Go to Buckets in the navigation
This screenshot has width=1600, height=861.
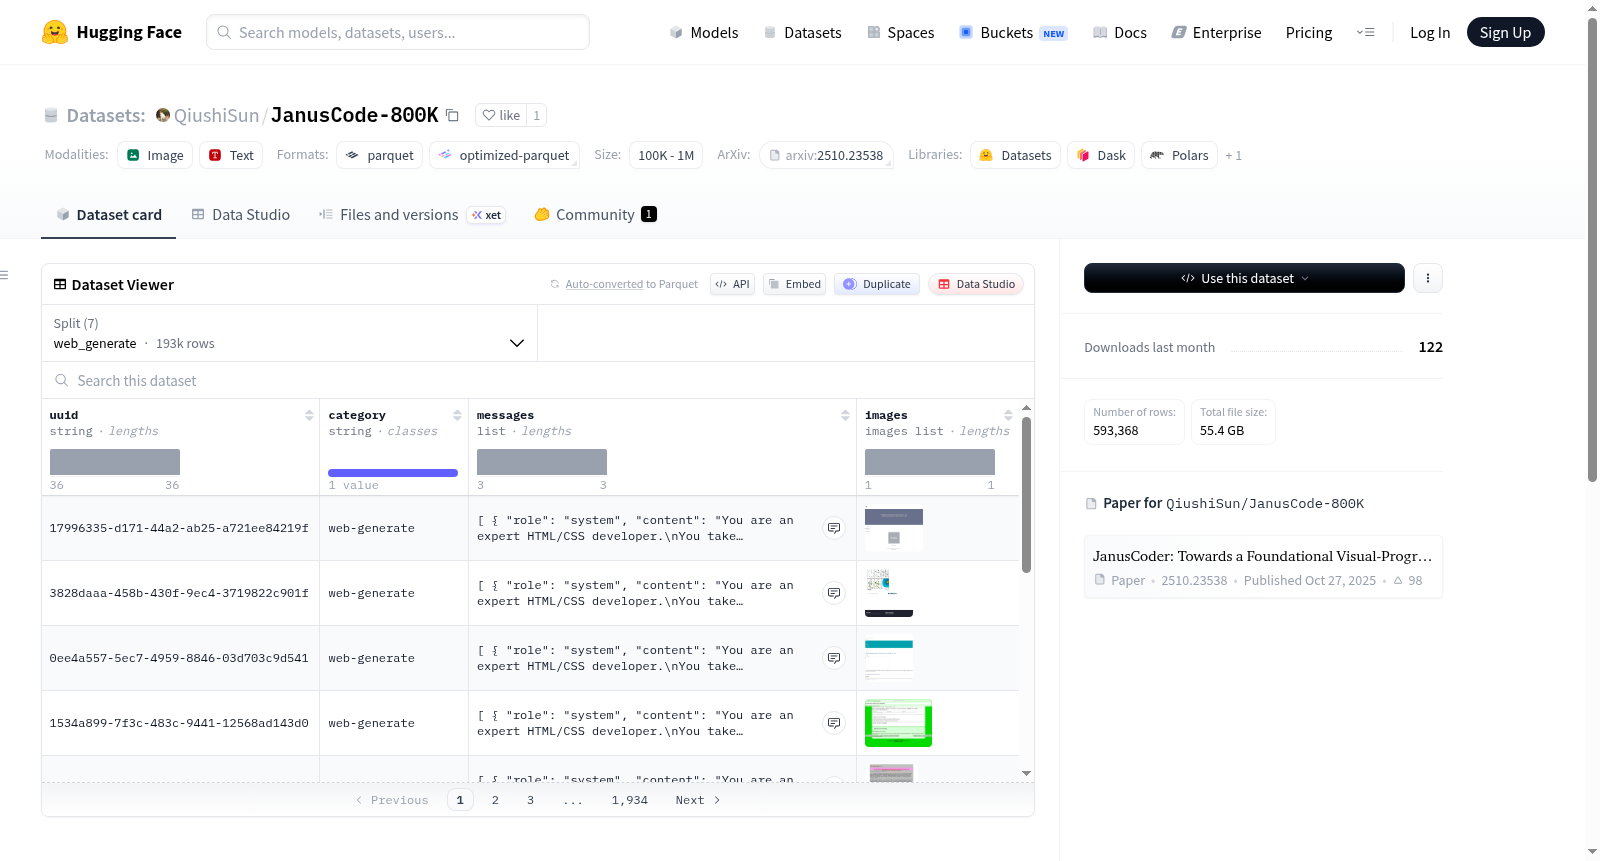pyautogui.click(x=1013, y=32)
